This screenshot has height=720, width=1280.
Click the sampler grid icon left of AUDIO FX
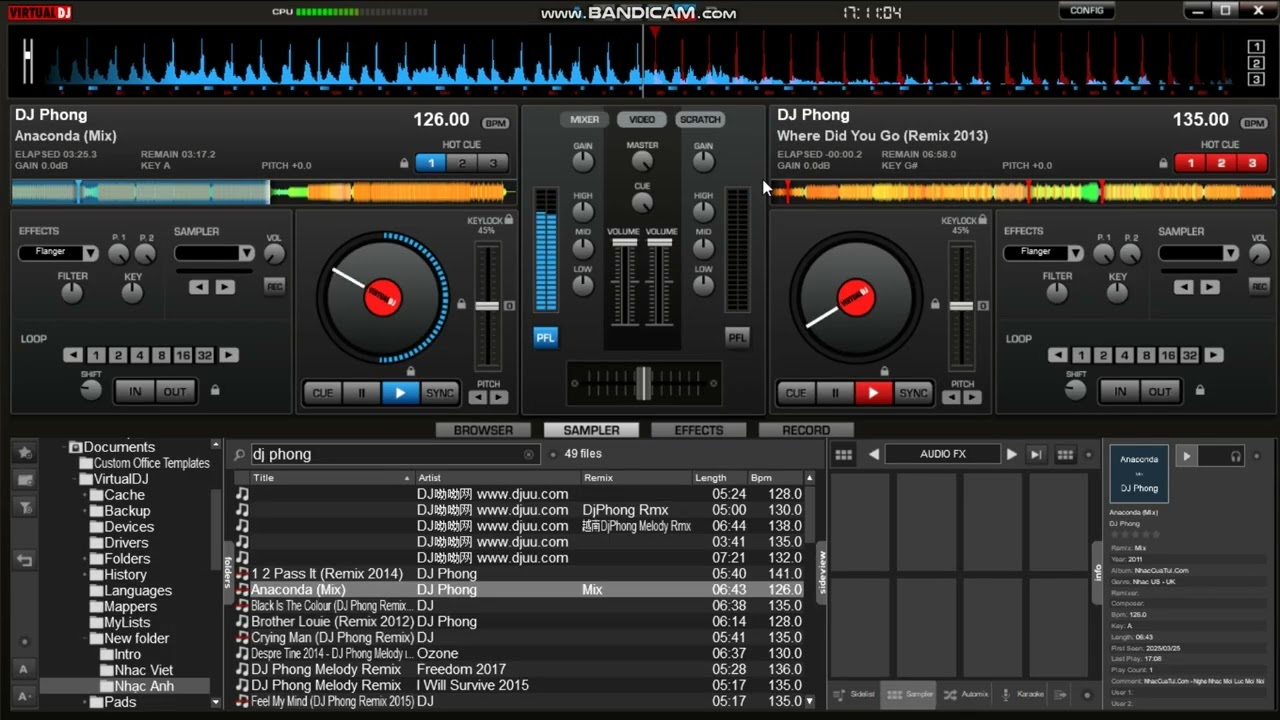[x=844, y=454]
